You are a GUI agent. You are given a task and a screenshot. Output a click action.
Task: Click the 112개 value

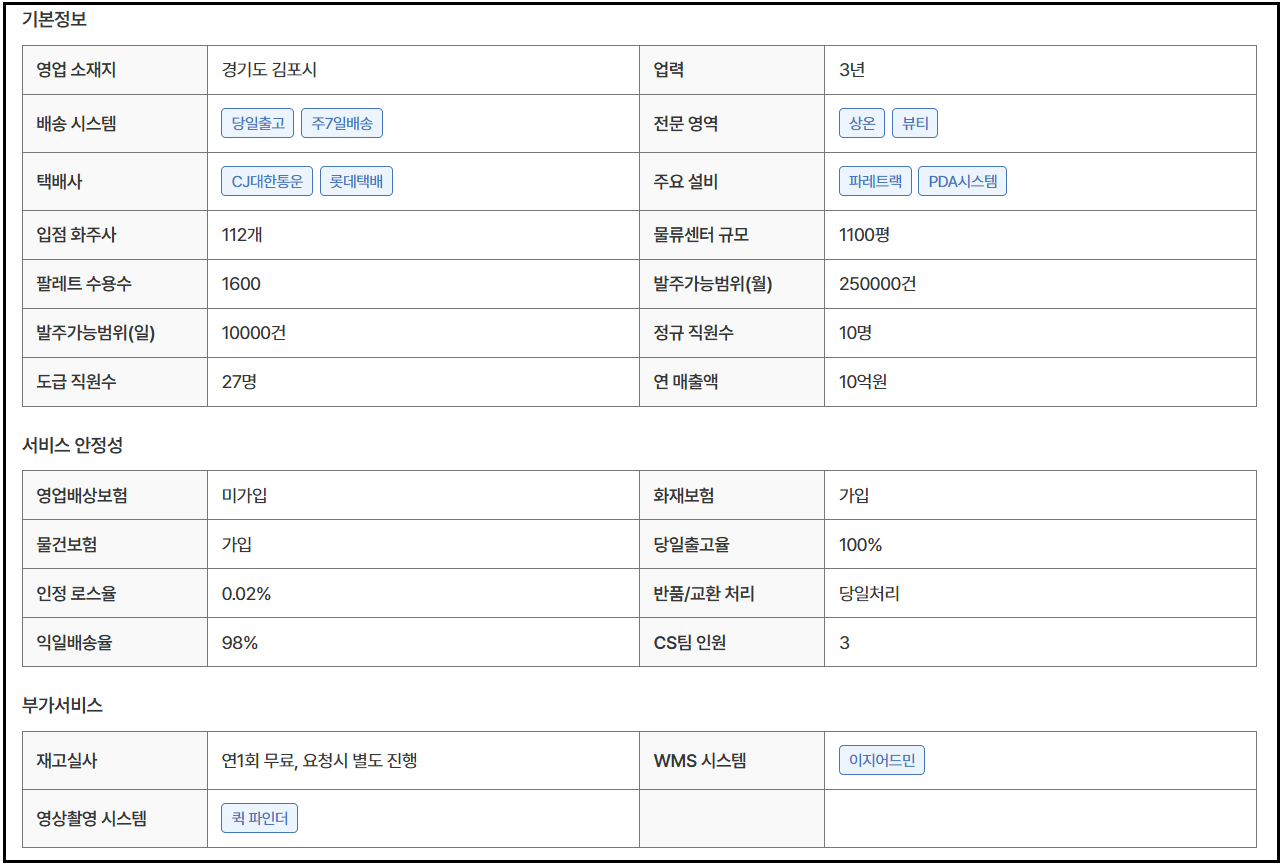[242, 235]
